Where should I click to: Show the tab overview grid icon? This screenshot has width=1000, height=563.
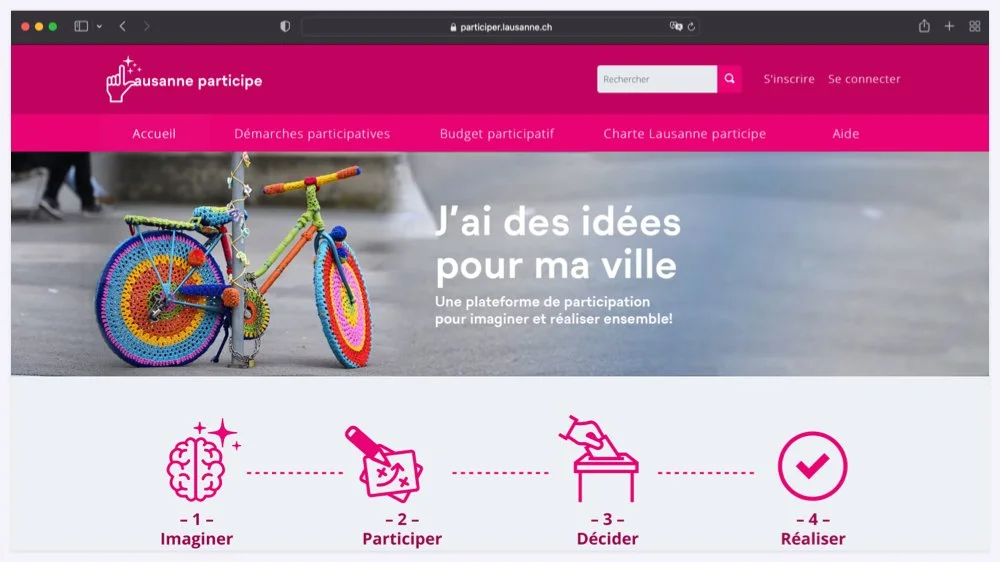click(x=974, y=26)
